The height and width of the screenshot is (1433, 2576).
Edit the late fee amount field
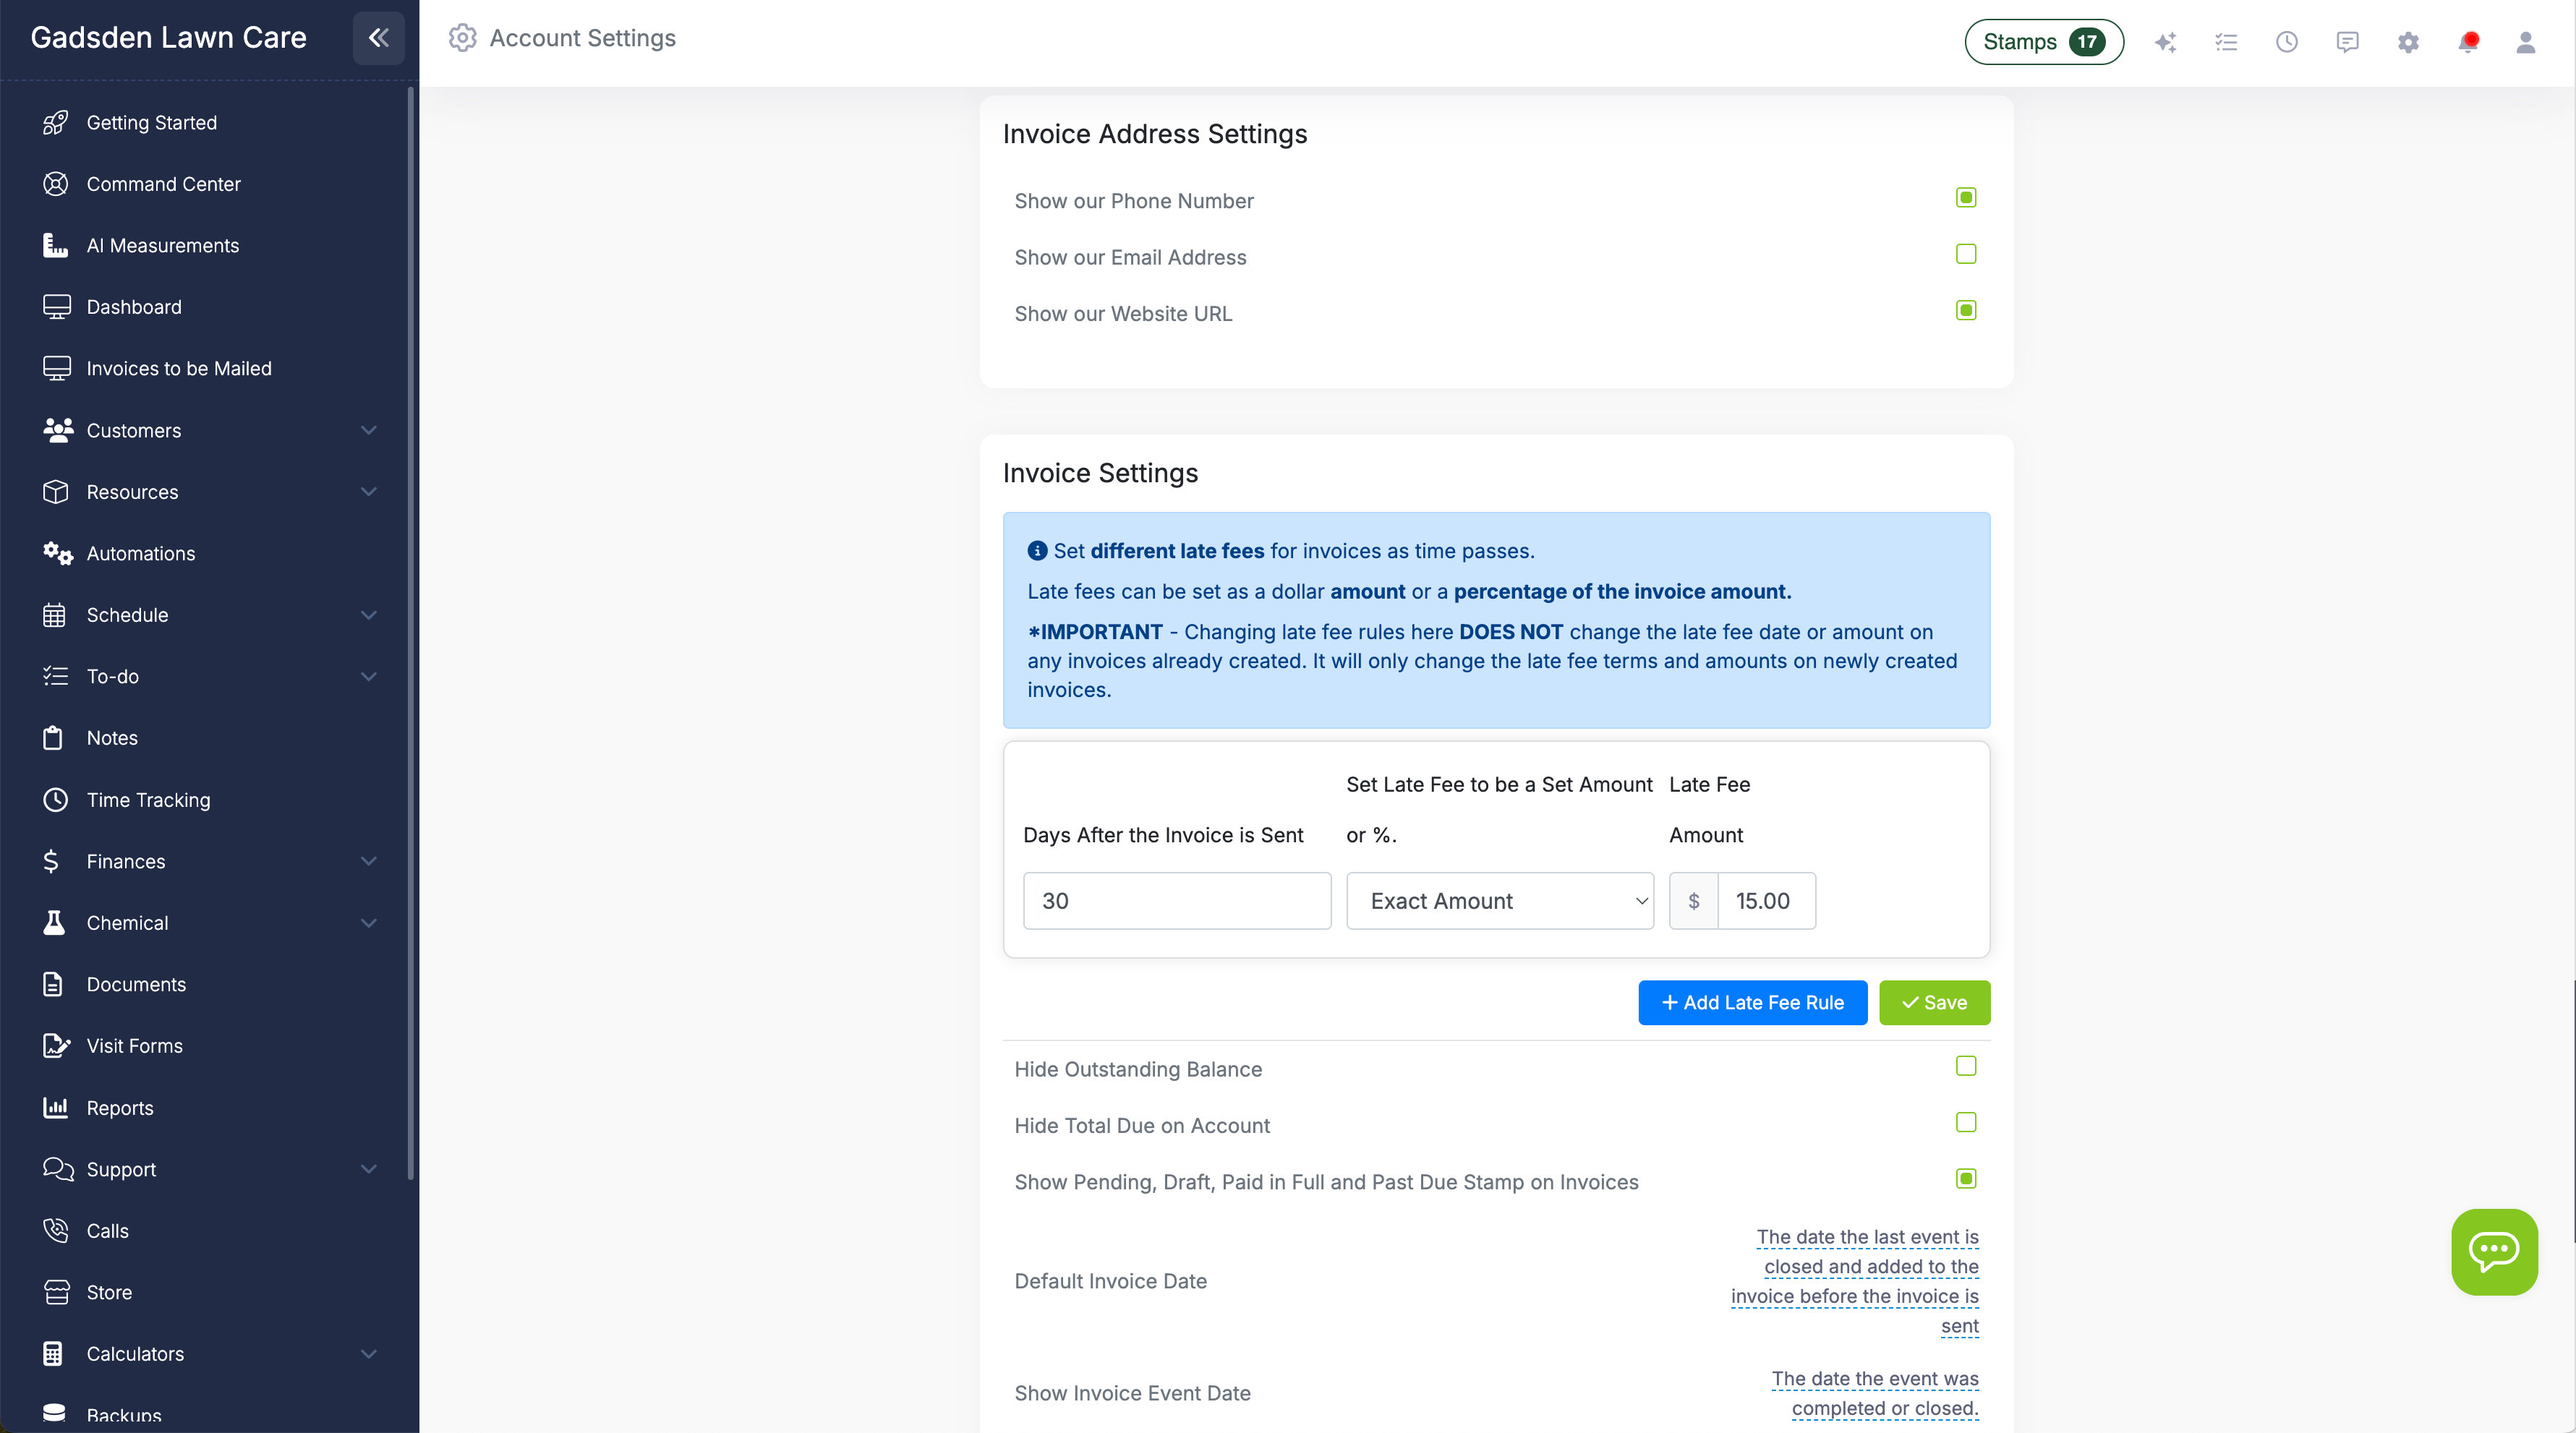pyautogui.click(x=1765, y=900)
